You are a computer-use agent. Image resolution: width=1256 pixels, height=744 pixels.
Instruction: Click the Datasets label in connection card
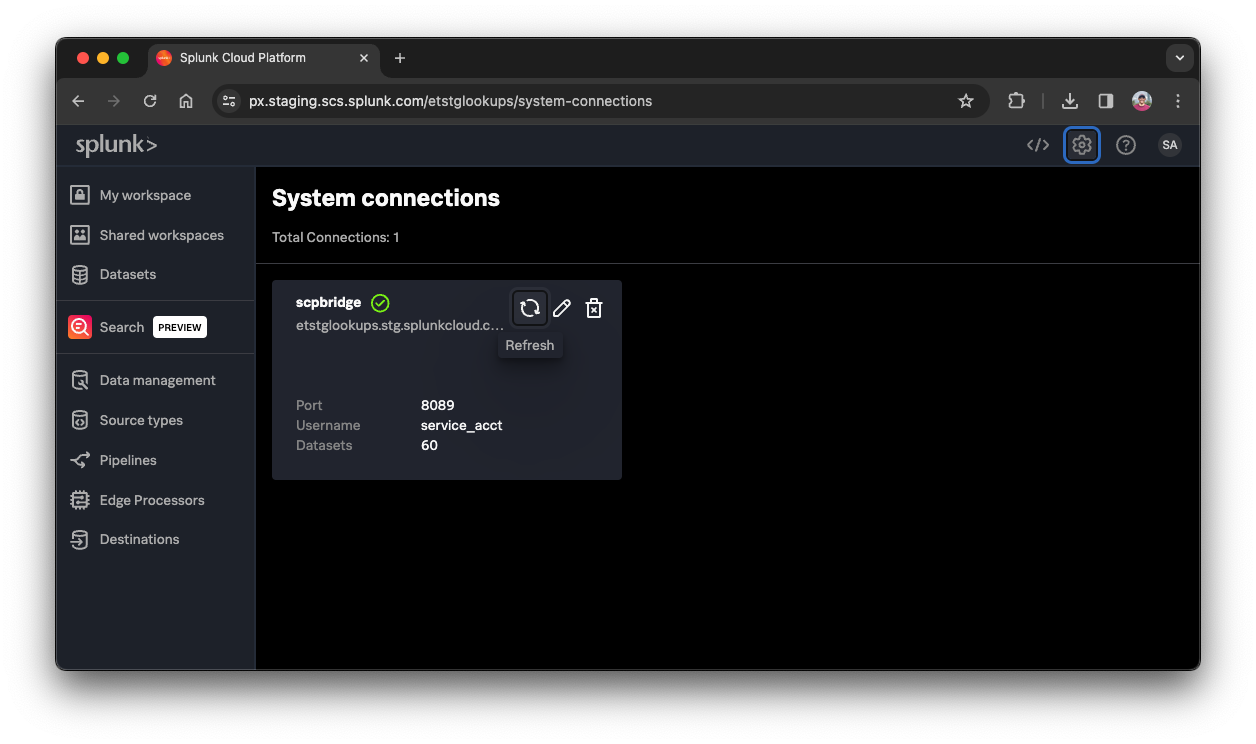(324, 445)
